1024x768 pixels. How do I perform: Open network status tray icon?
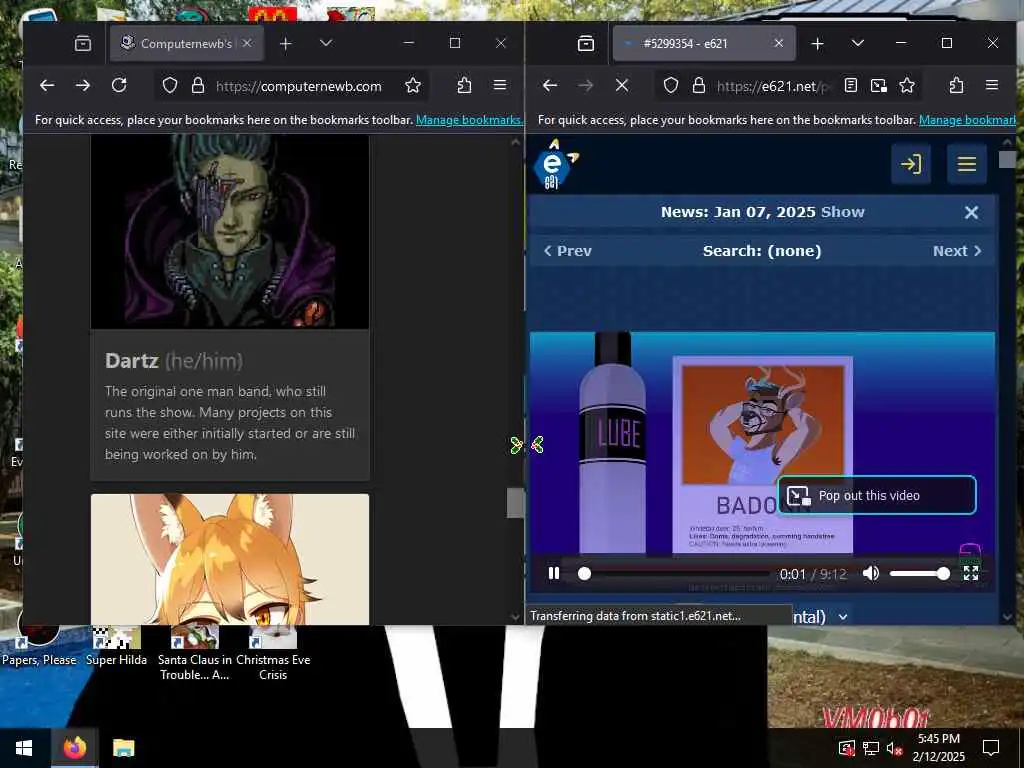(871, 748)
